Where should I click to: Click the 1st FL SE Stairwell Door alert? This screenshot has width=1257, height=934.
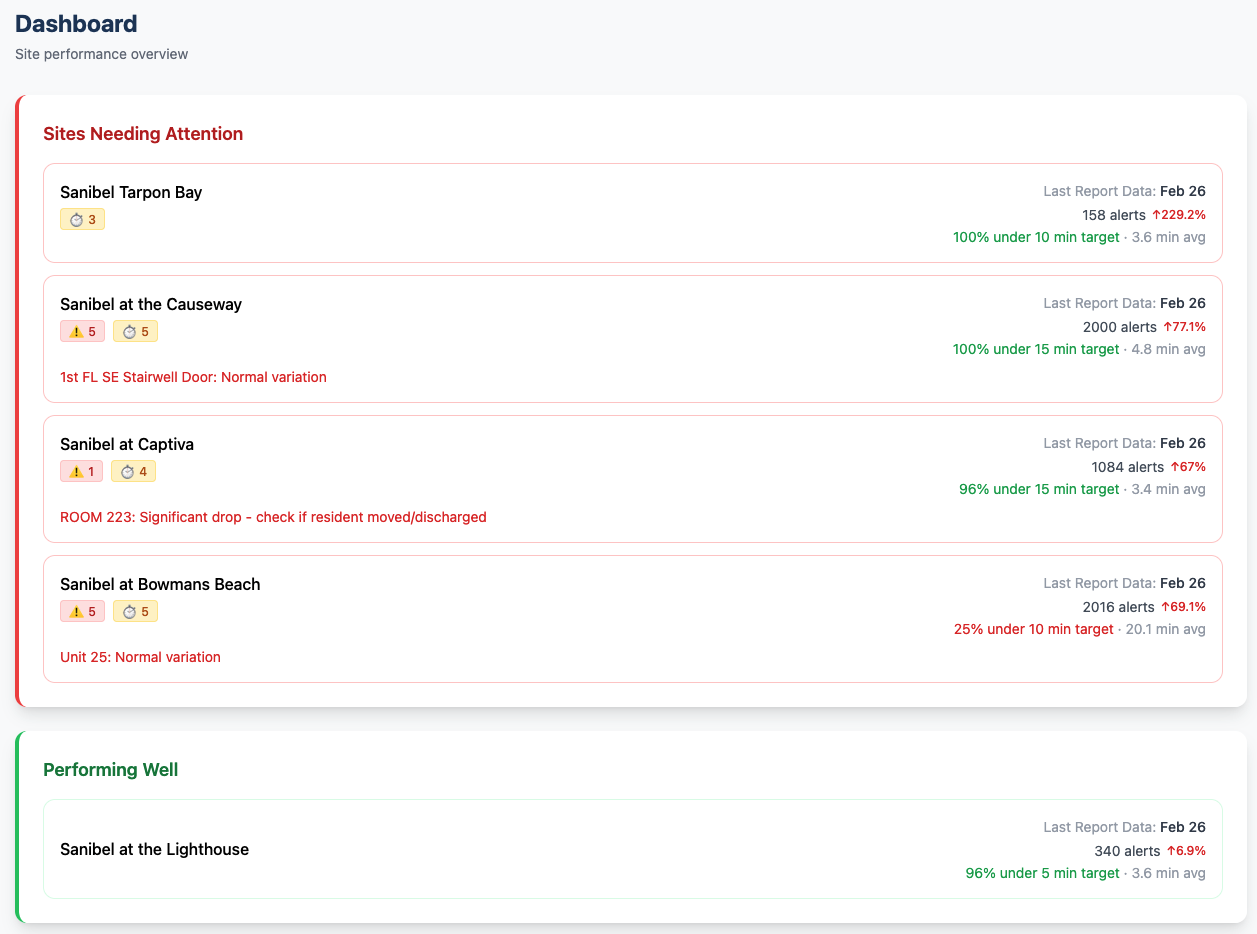pos(192,377)
